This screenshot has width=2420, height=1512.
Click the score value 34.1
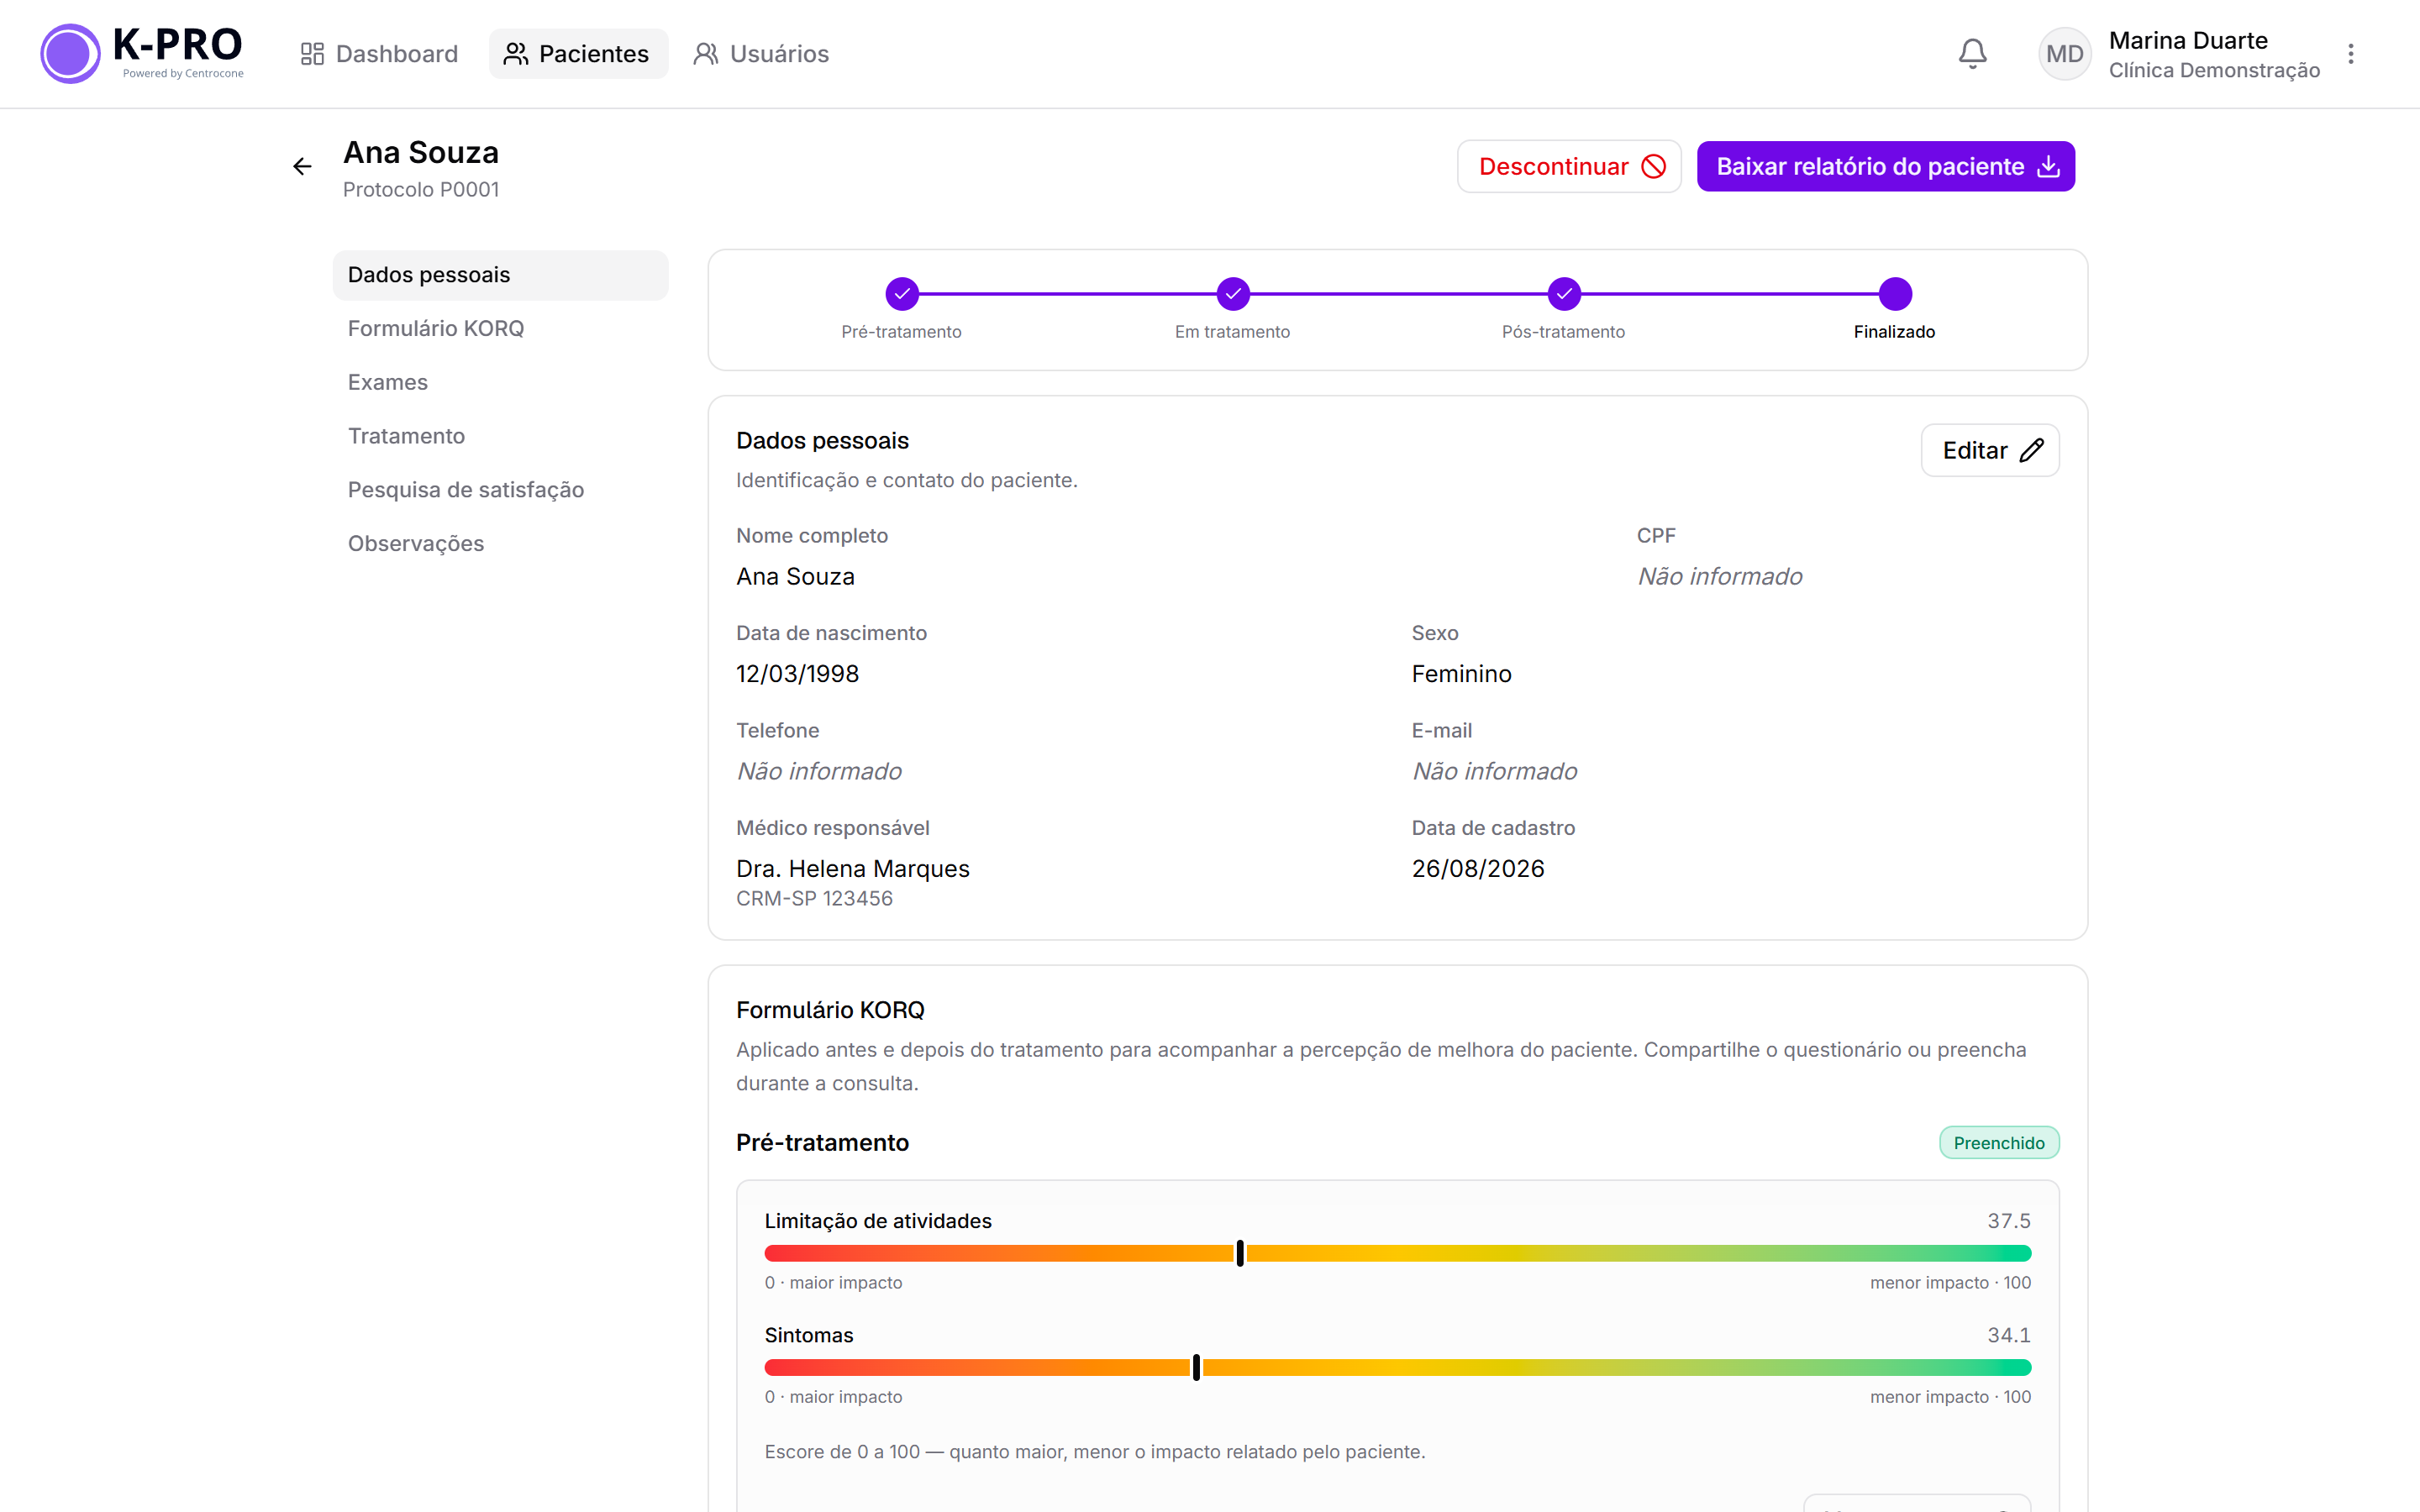(x=2008, y=1335)
